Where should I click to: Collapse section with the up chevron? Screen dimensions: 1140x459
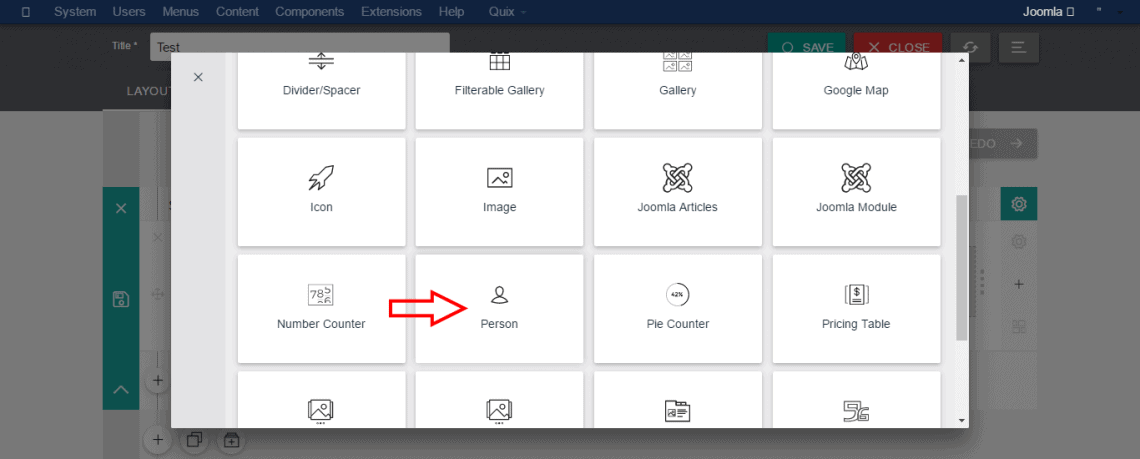click(x=121, y=390)
